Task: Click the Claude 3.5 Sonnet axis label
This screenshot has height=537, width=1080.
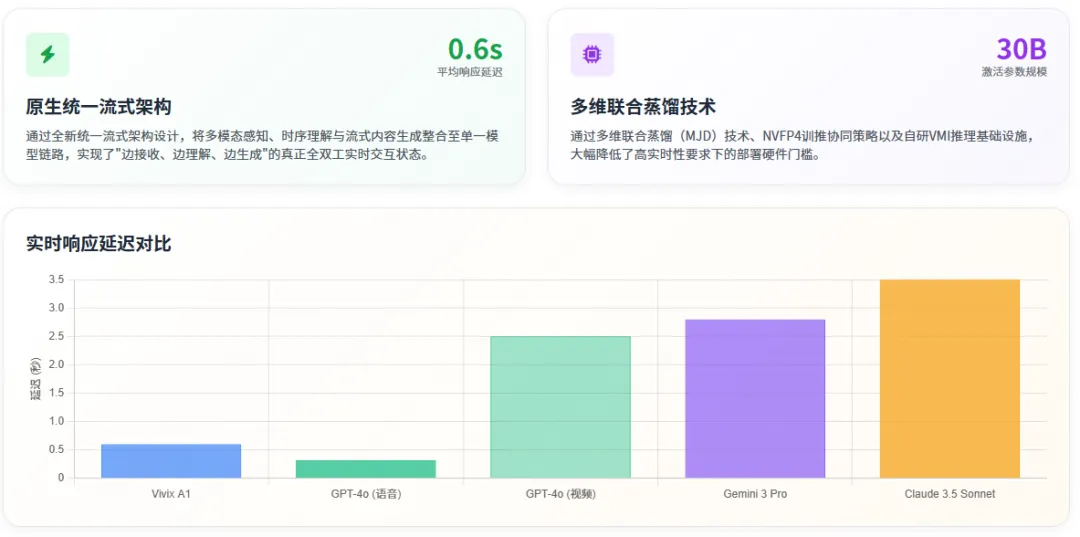Action: 950,494
